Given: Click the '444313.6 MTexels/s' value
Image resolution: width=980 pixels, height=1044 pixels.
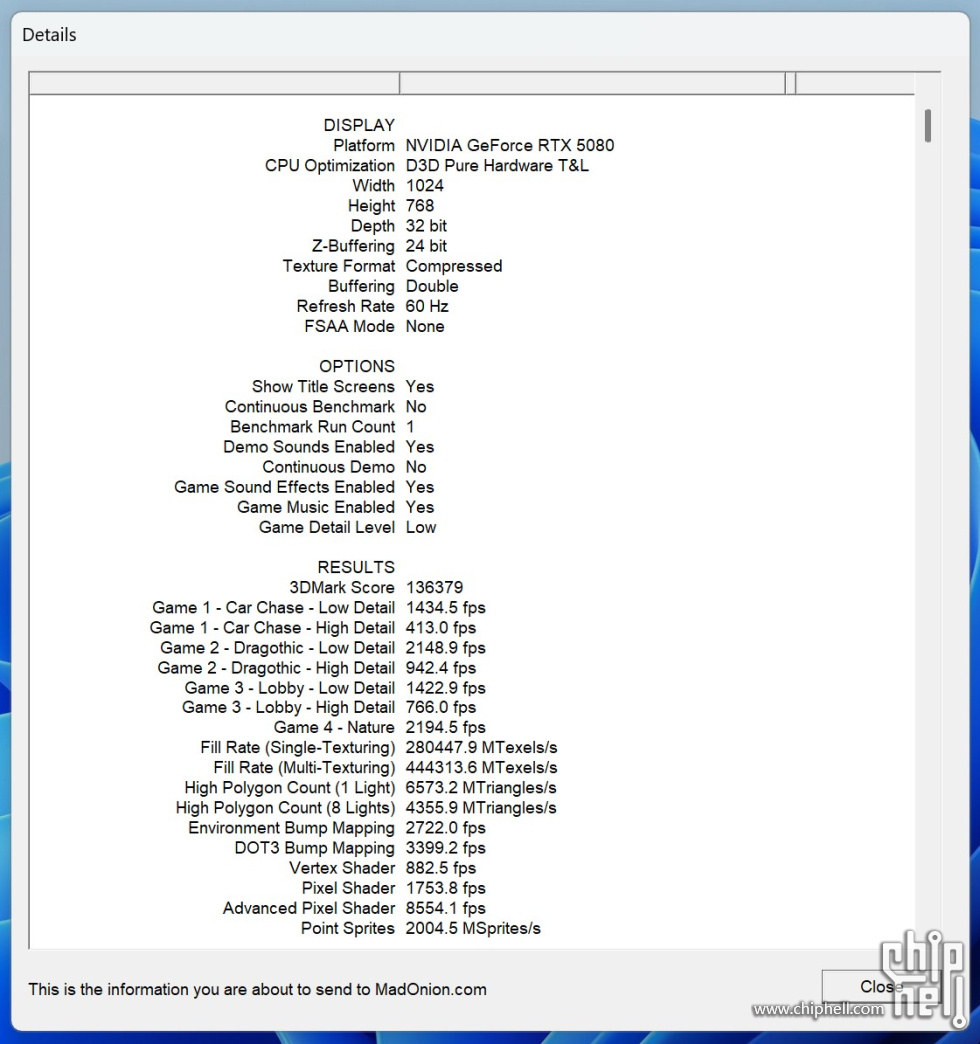Looking at the screenshot, I should 481,767.
